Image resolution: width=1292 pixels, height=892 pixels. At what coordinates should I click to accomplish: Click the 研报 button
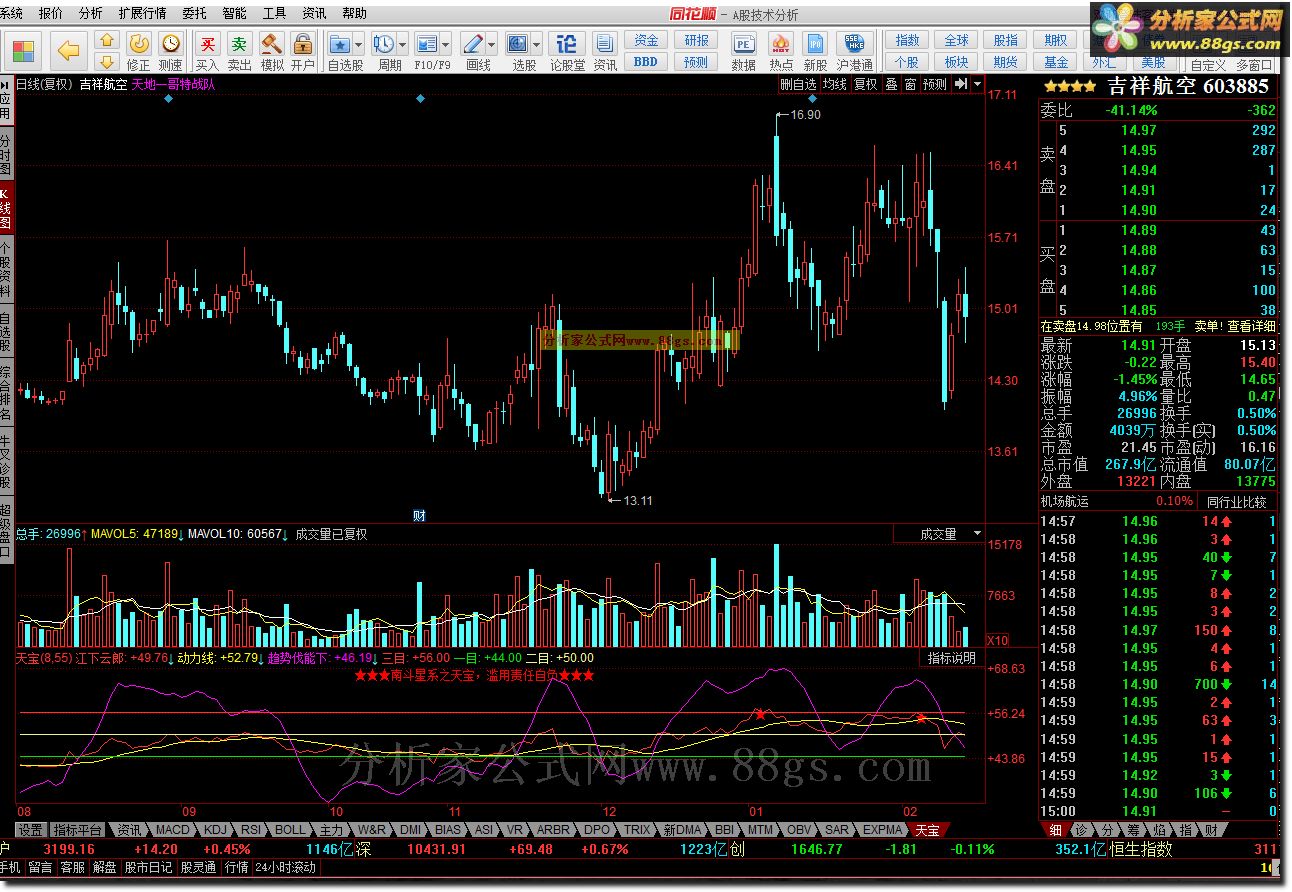[x=696, y=40]
